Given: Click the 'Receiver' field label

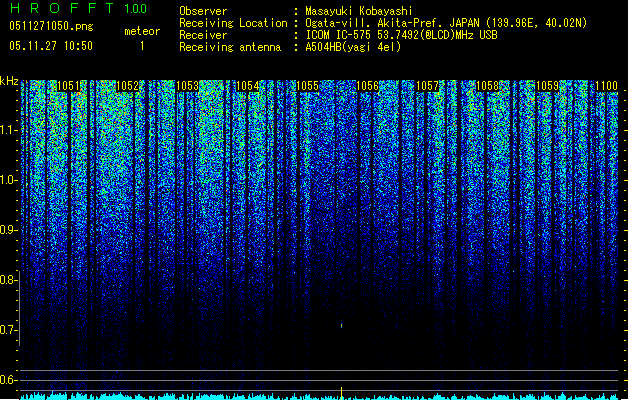Looking at the screenshot, I should click(203, 35).
